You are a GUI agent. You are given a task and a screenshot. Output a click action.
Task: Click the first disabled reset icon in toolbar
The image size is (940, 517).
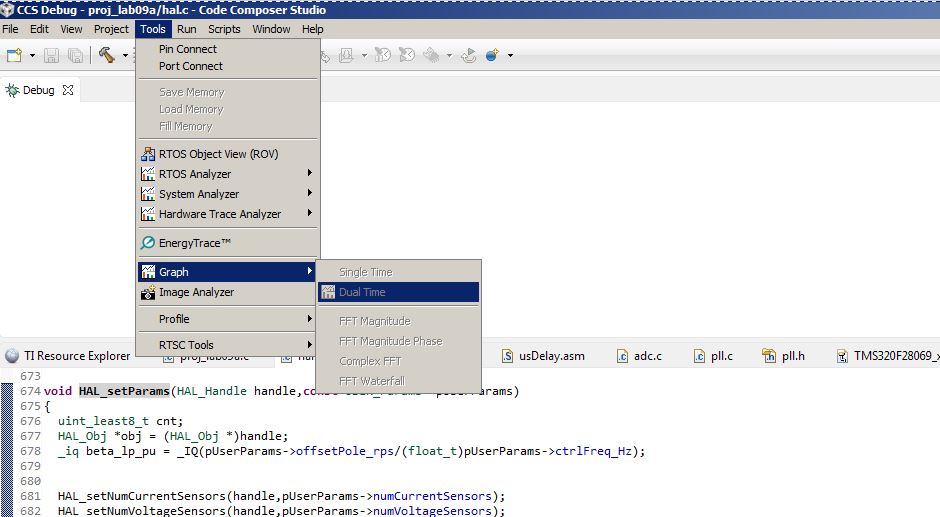tap(382, 55)
